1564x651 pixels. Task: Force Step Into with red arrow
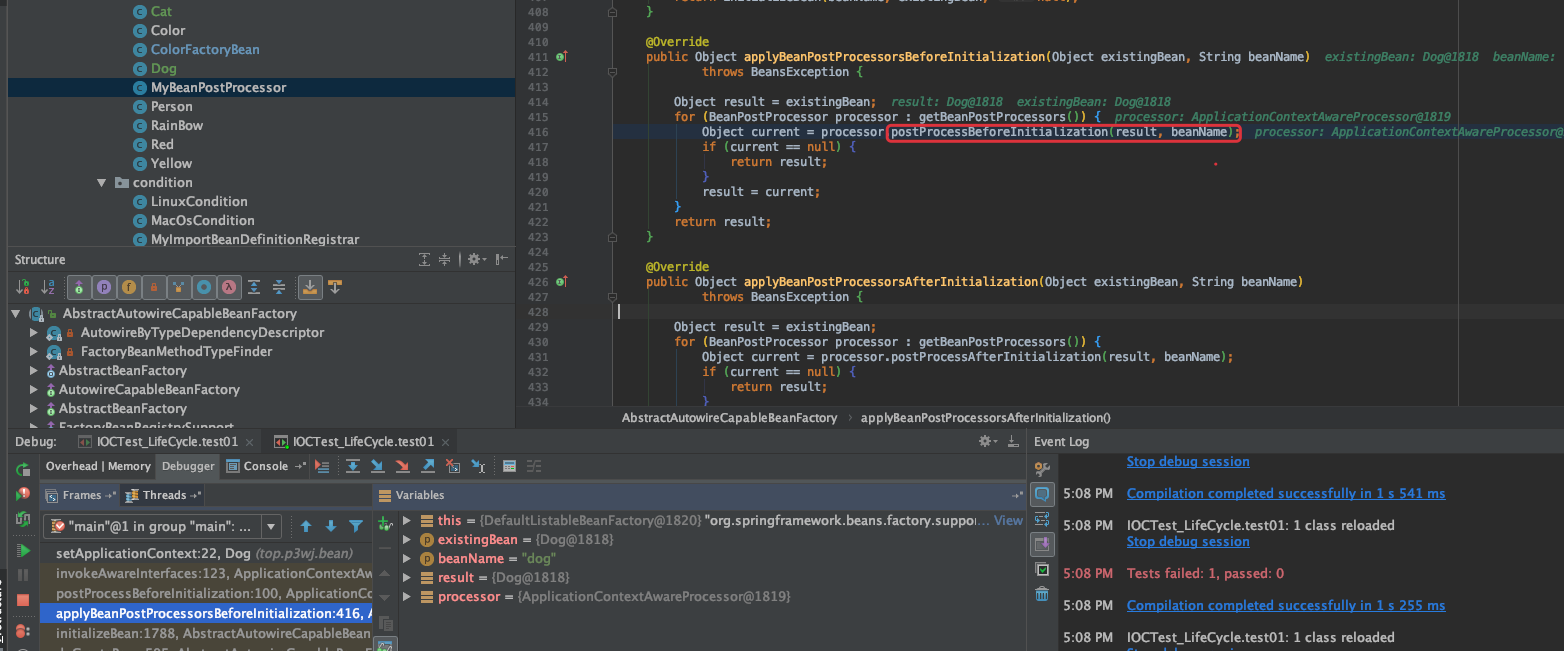(402, 466)
